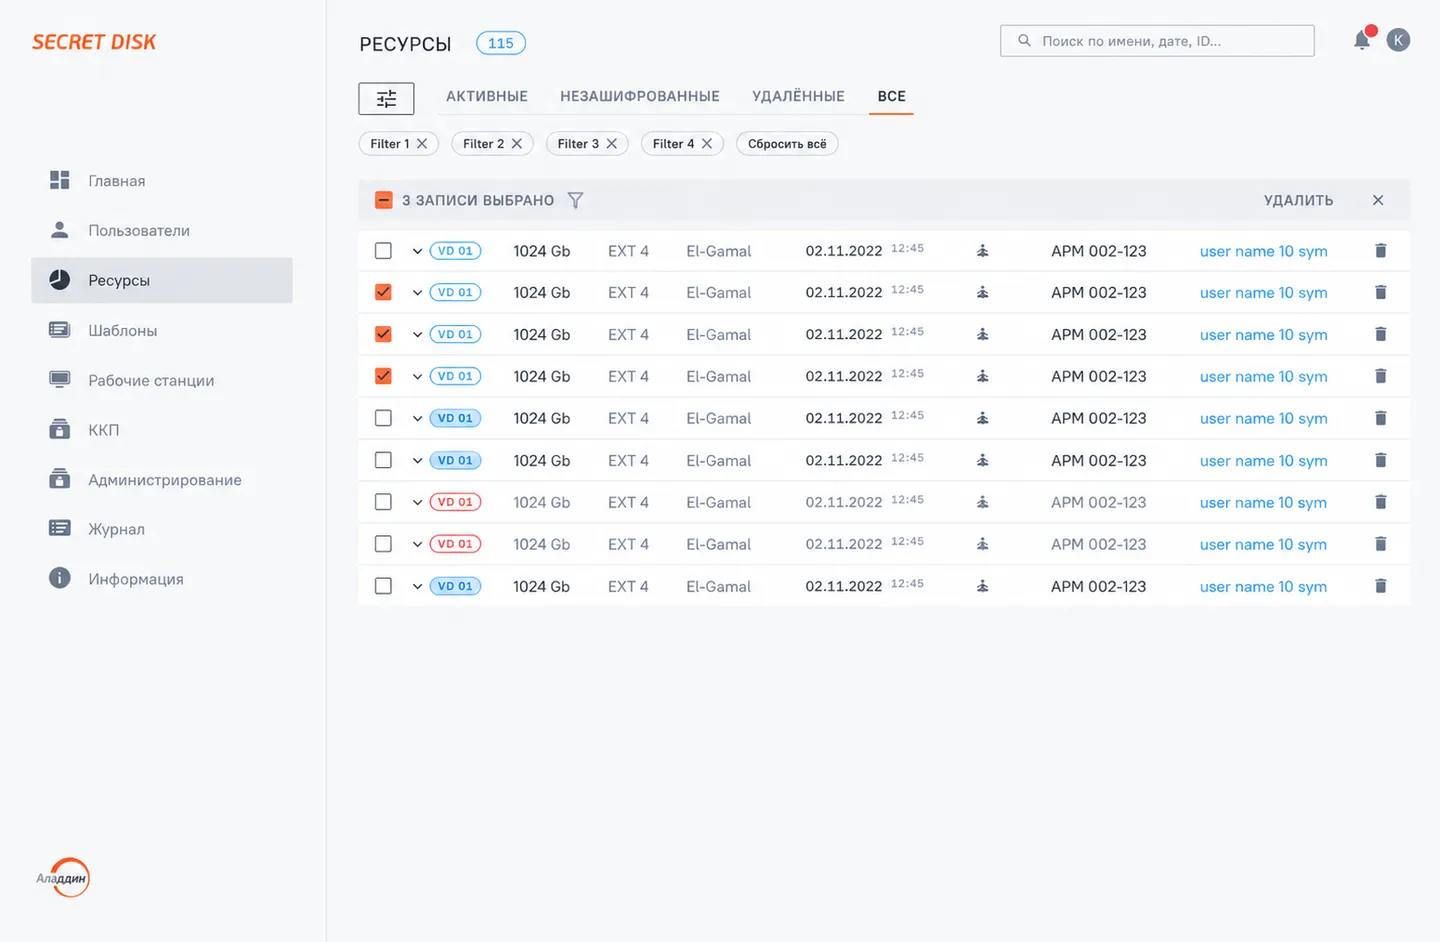Click the Рабочие станции monitor icon
This screenshot has height=942, width=1440.
tap(60, 380)
